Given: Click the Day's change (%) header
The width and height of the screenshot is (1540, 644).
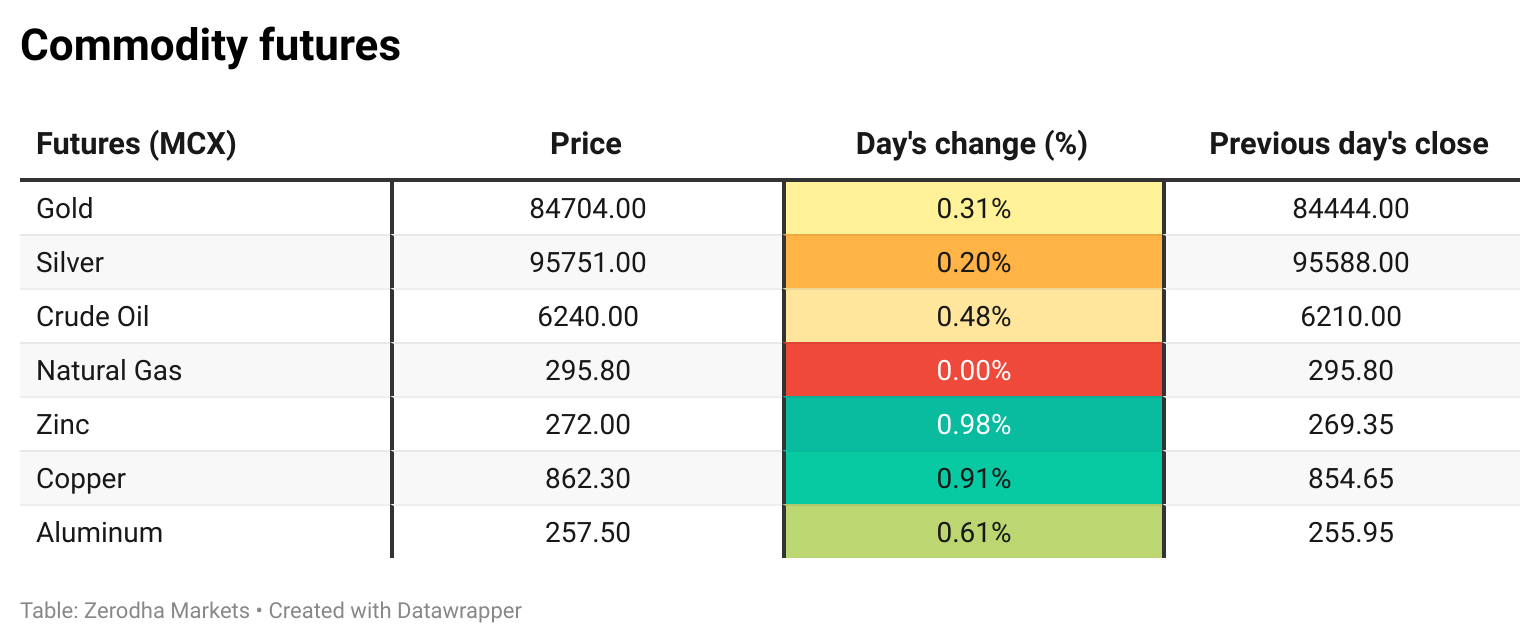Looking at the screenshot, I should pyautogui.click(x=972, y=144).
